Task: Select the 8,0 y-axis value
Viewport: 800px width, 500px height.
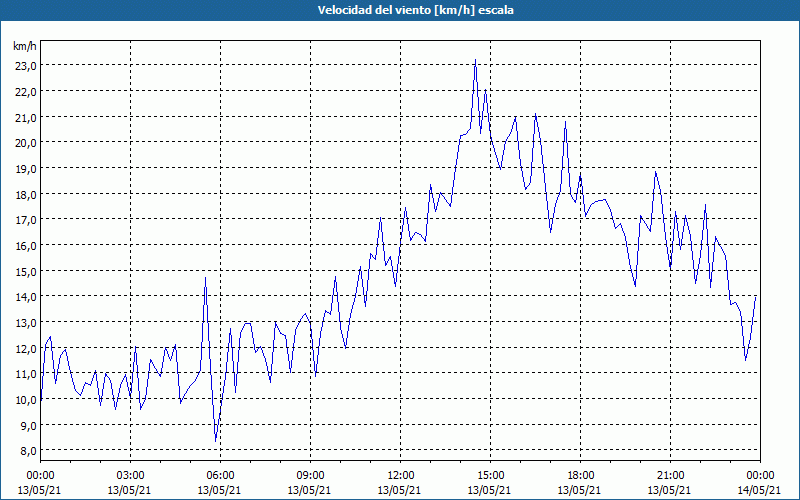Action: (x=28, y=451)
